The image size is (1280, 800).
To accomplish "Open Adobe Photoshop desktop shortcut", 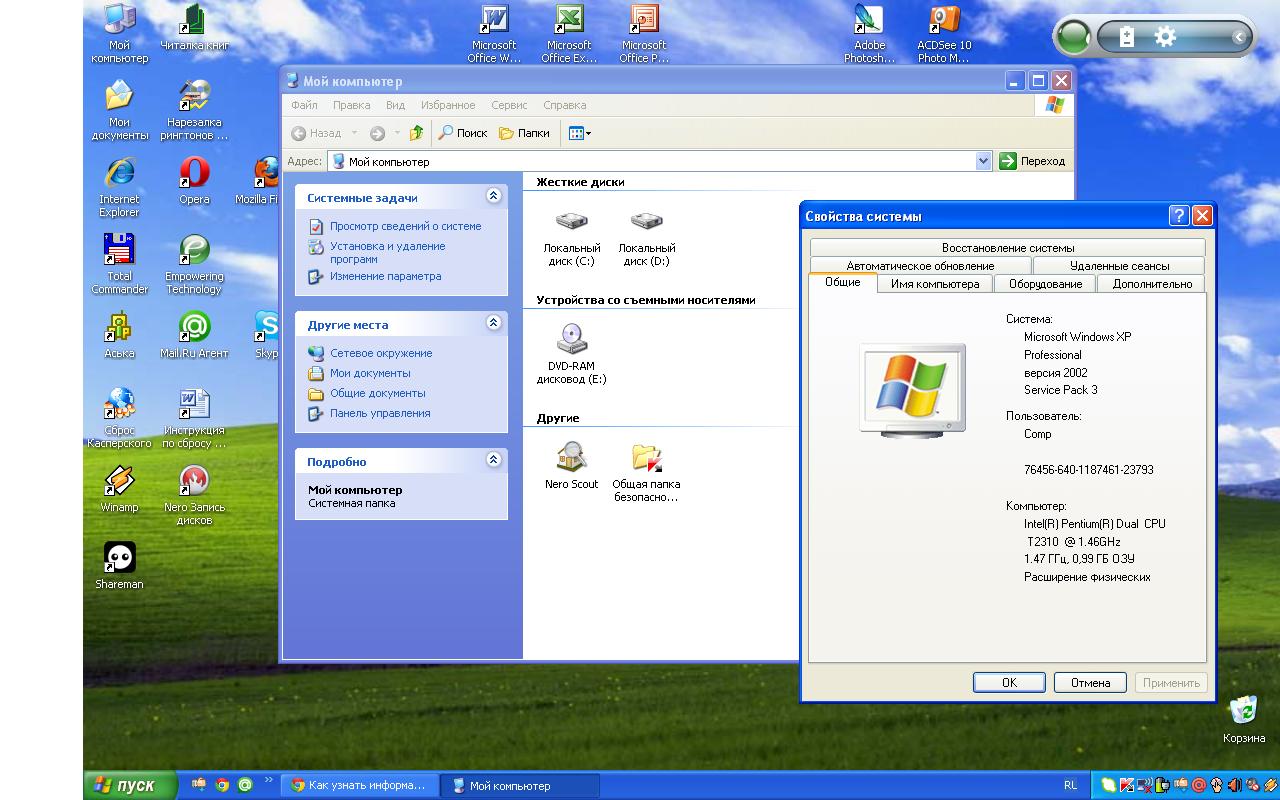I will click(869, 34).
